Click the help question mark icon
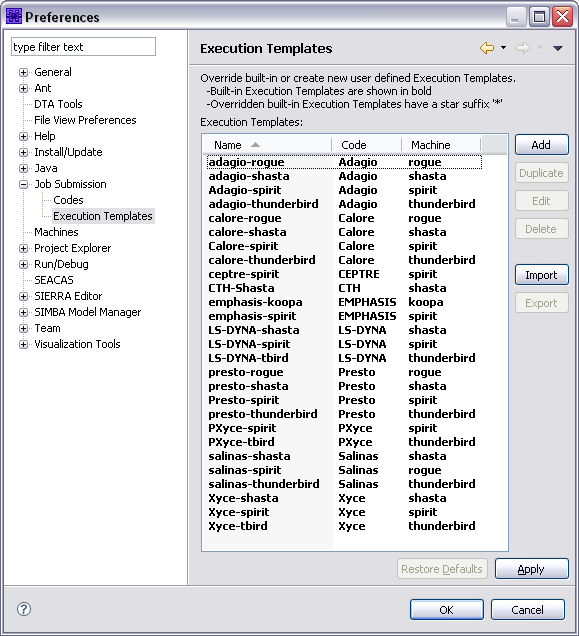The height and width of the screenshot is (636, 579). (x=24, y=609)
